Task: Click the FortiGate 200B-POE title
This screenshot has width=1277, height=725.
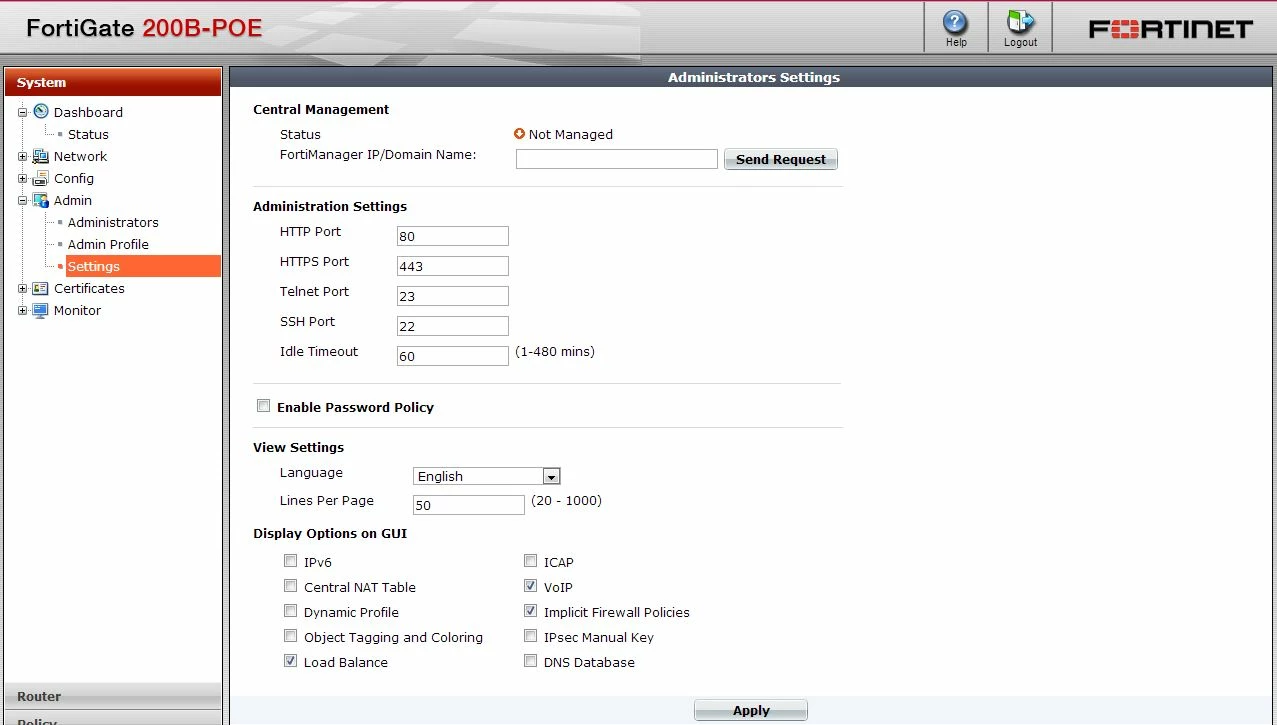Action: 144,28
